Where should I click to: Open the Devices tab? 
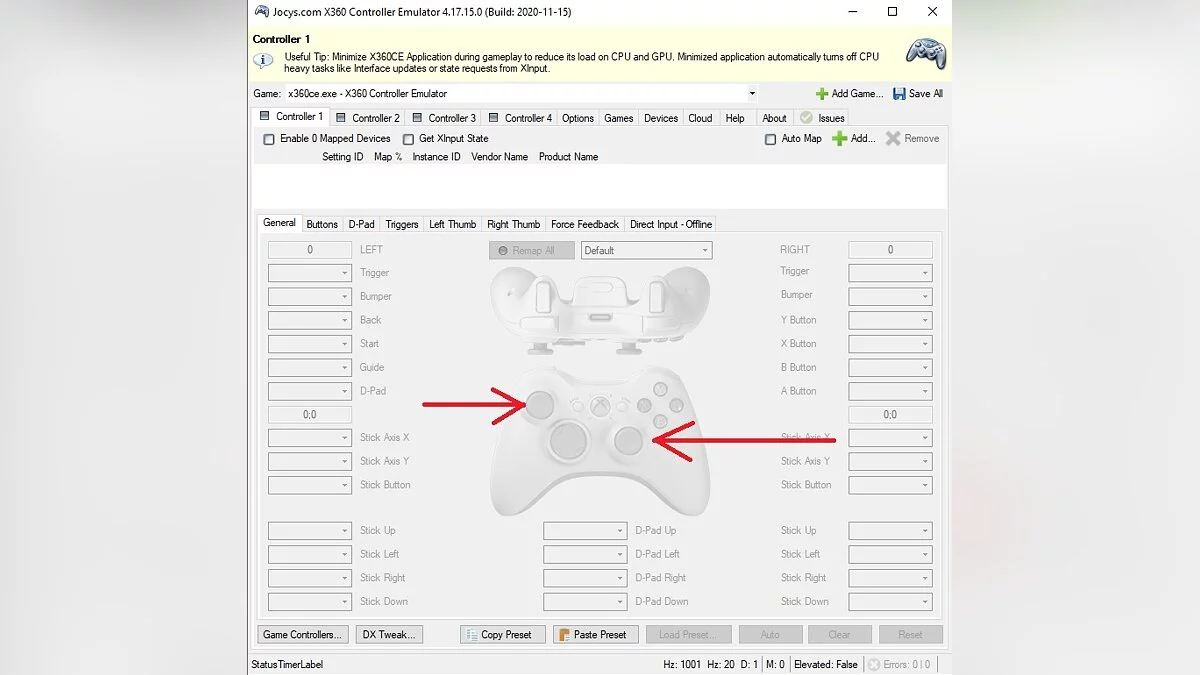(x=661, y=118)
